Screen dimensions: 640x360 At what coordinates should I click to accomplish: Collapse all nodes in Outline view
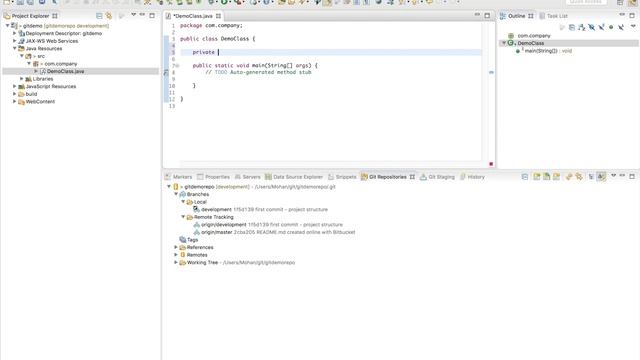[x=572, y=27]
